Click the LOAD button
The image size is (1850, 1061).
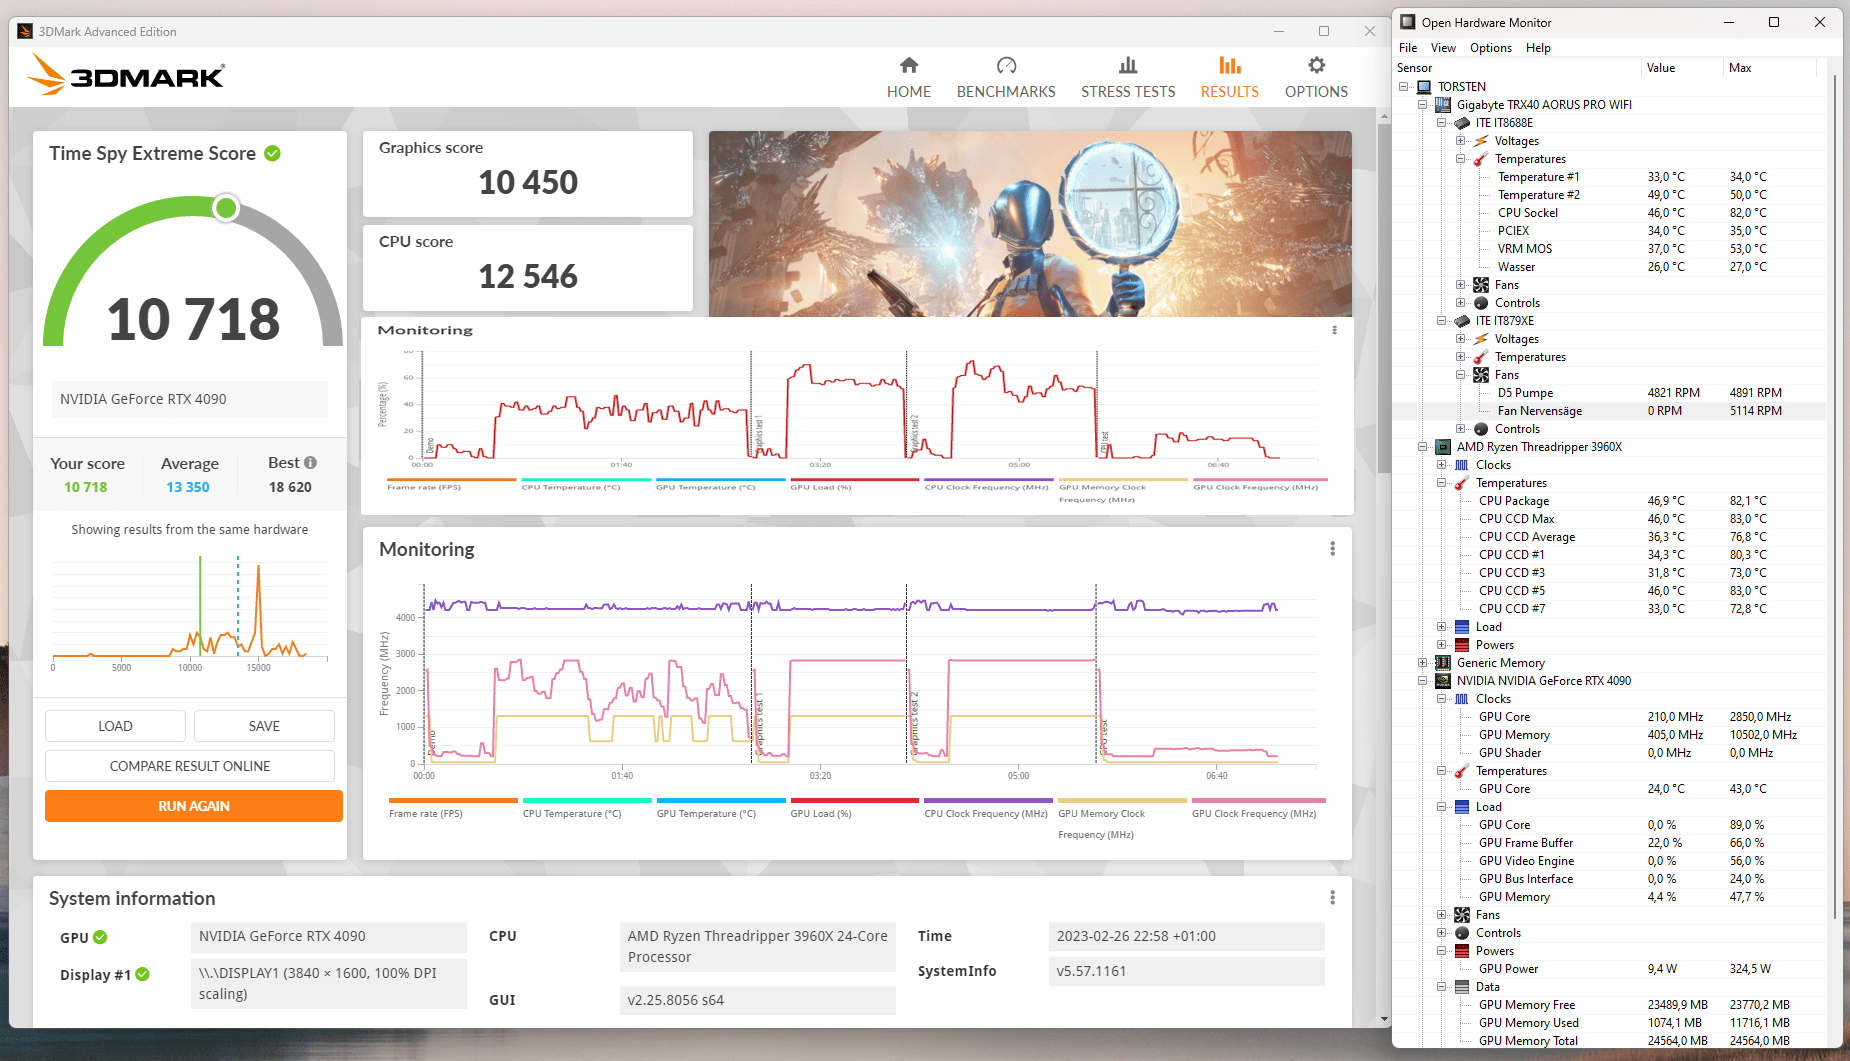115,726
